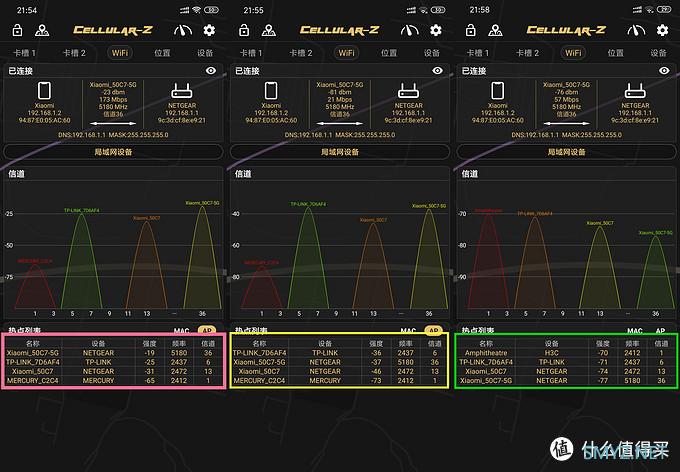The height and width of the screenshot is (472, 680).
Task: Open the 卡槽 2 tab on the 21:58 screen
Action: pyautogui.click(x=527, y=53)
